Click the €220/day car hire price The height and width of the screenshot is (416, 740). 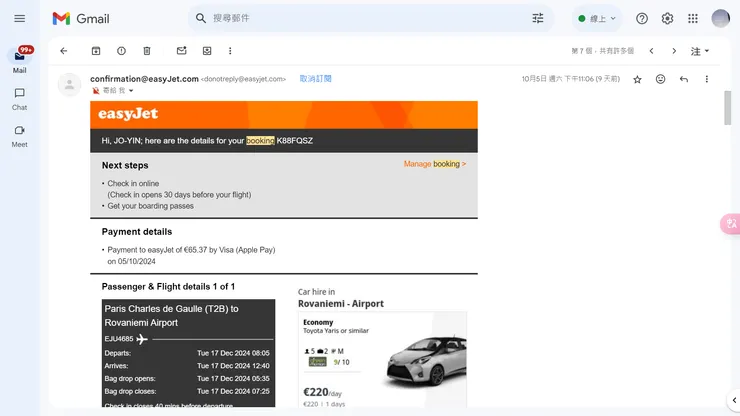coord(322,392)
